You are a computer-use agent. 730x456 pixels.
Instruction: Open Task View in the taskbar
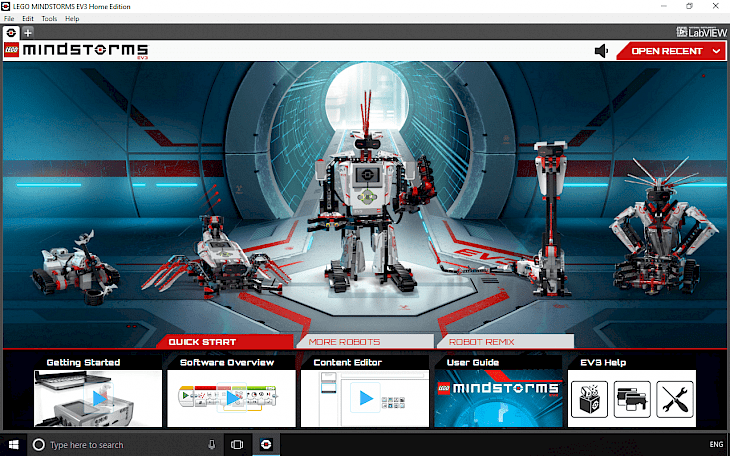[x=237, y=445]
